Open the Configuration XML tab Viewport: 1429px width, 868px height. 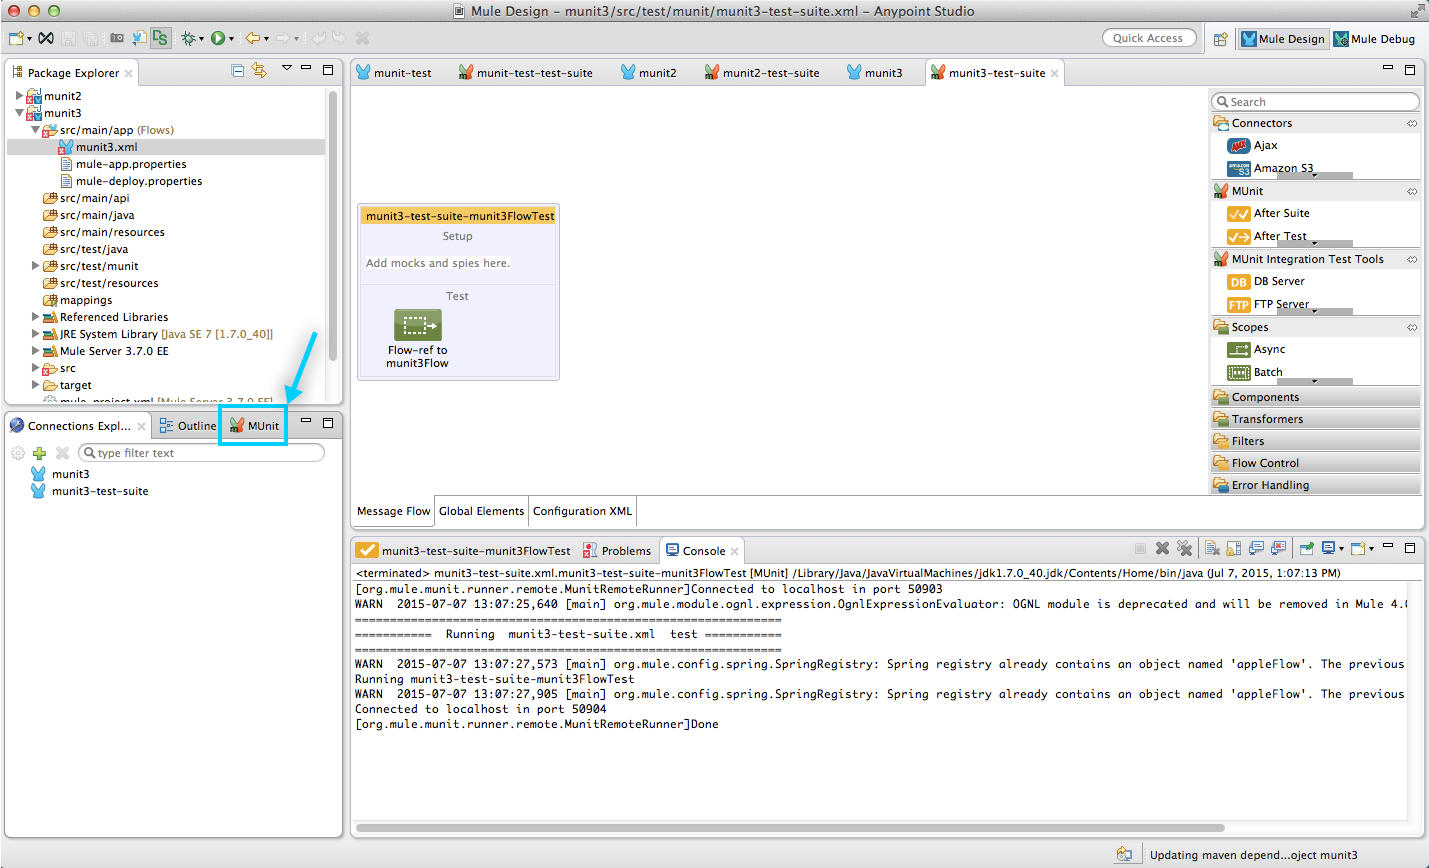[582, 511]
